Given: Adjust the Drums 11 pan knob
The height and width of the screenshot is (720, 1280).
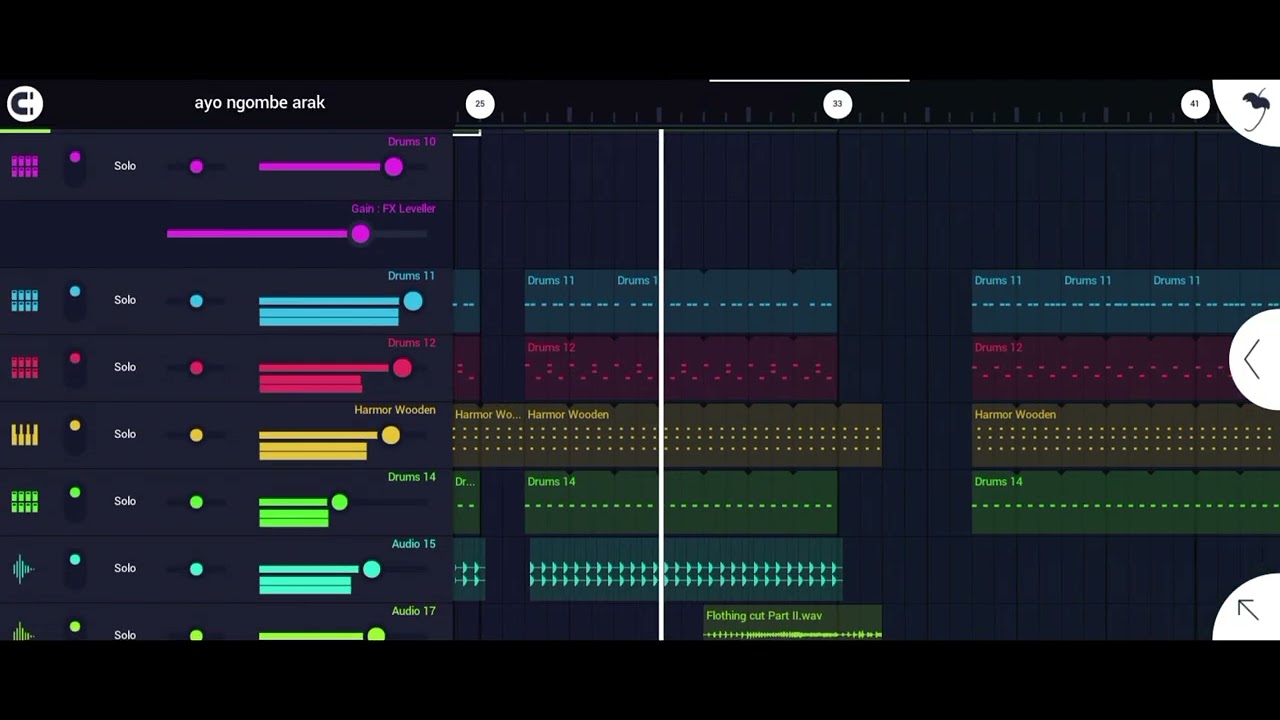Looking at the screenshot, I should [x=196, y=300].
